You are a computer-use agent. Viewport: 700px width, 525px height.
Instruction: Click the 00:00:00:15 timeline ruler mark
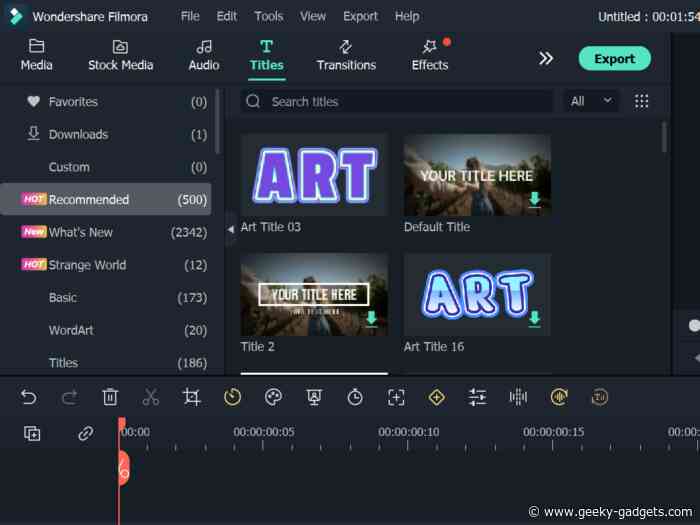[553, 432]
